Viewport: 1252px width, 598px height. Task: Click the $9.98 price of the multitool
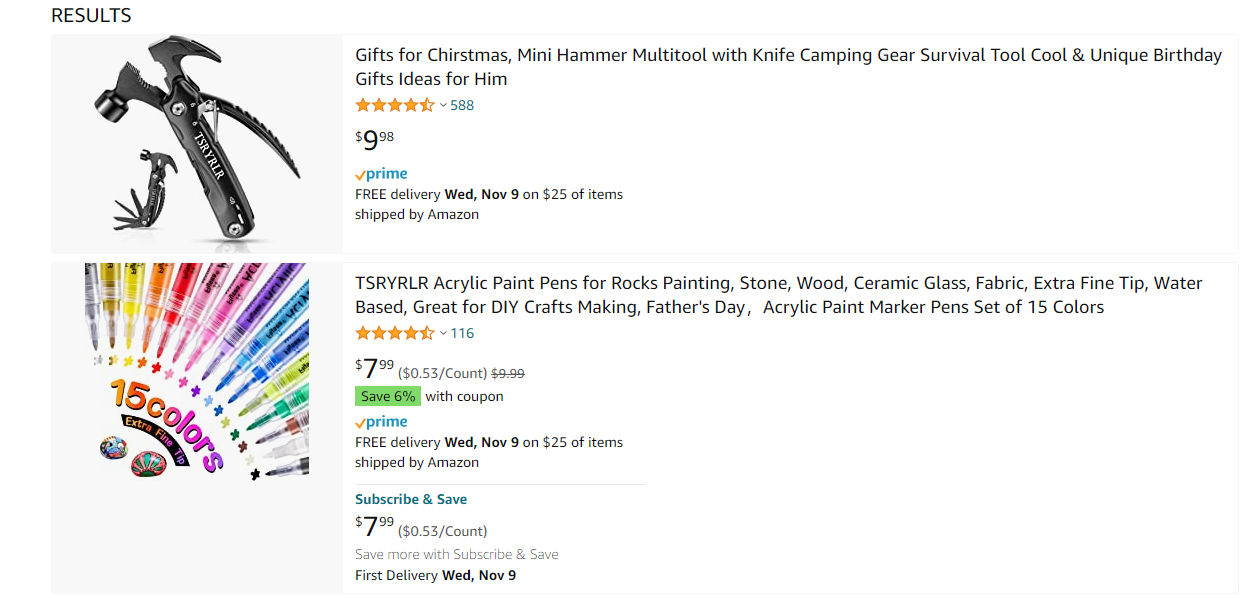coord(375,140)
